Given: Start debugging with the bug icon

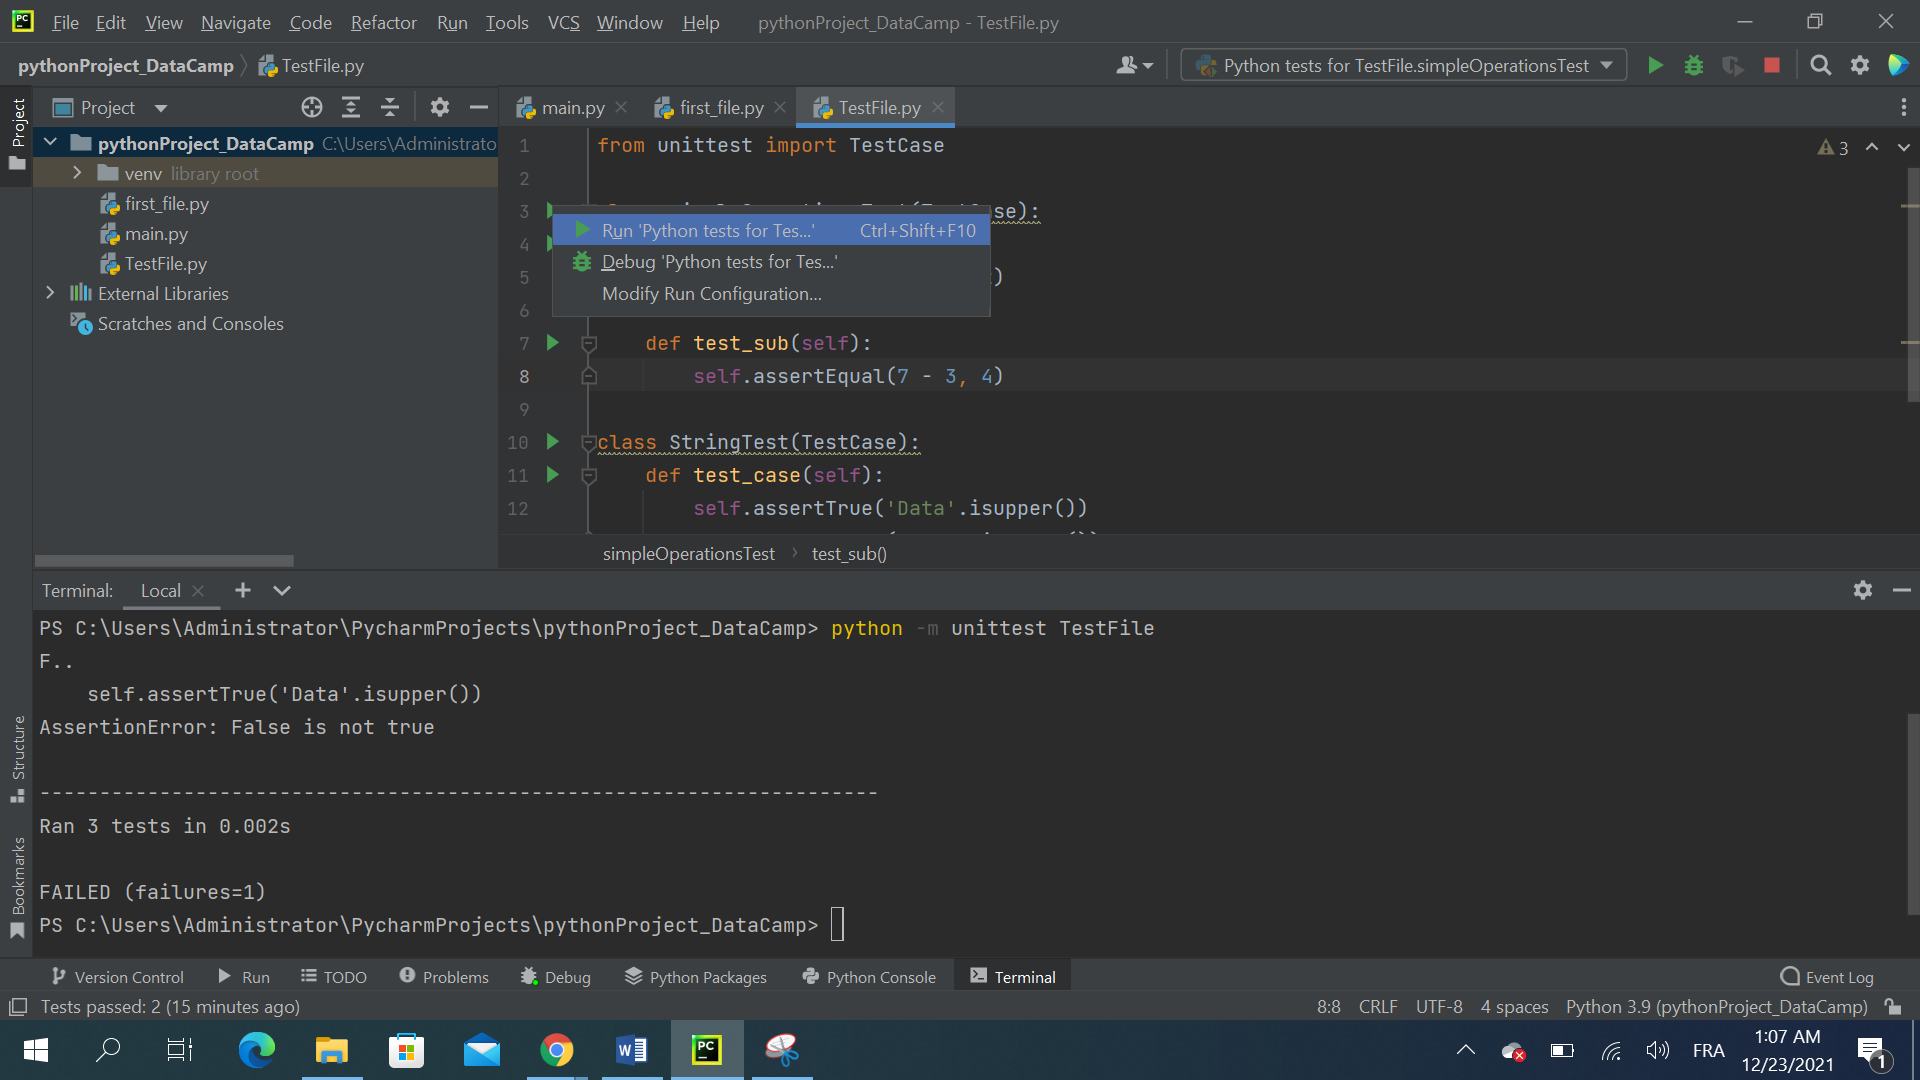Looking at the screenshot, I should tap(1694, 65).
